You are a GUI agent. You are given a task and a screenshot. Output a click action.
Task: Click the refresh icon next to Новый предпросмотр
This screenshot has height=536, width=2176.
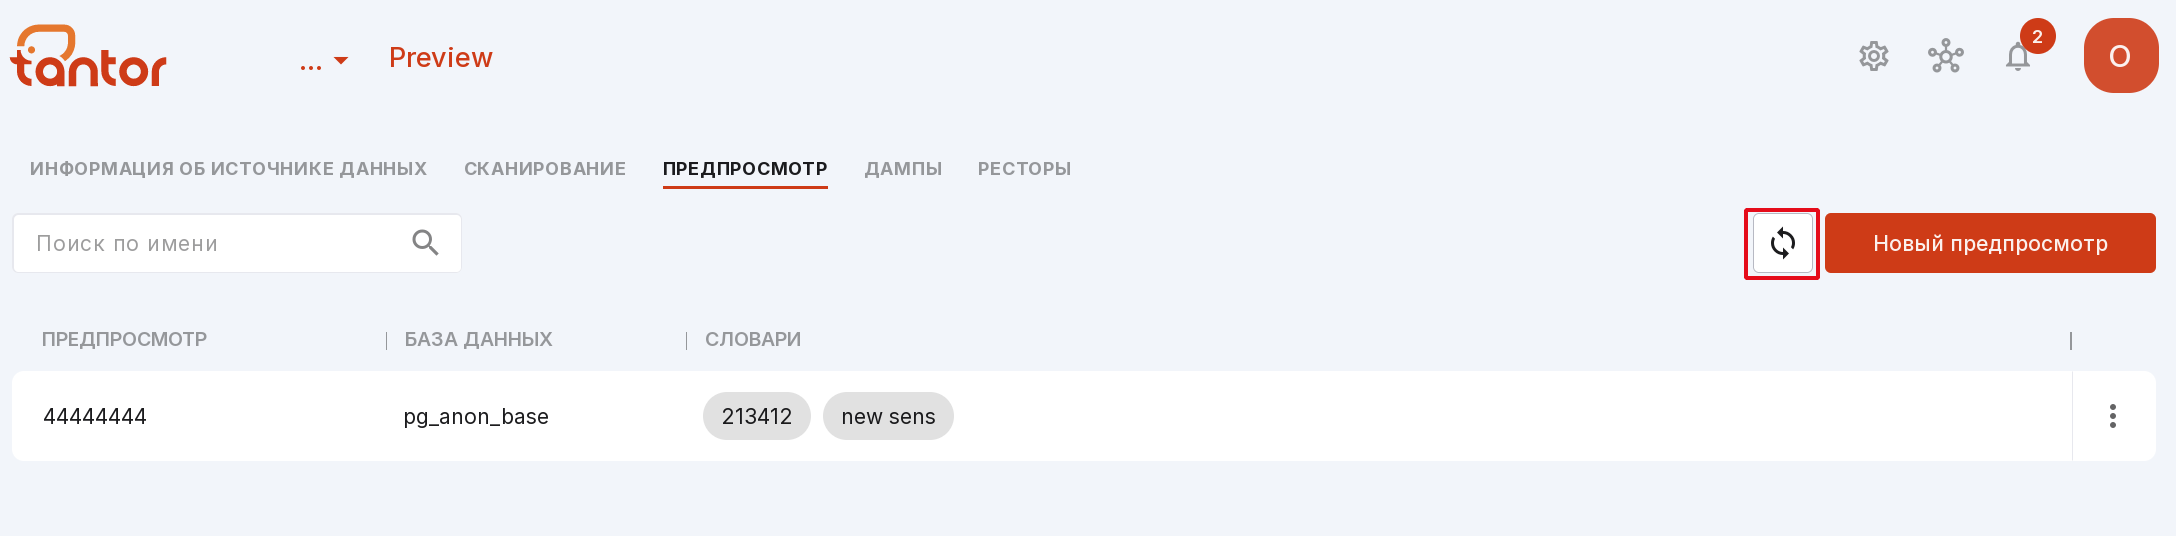[x=1782, y=243]
